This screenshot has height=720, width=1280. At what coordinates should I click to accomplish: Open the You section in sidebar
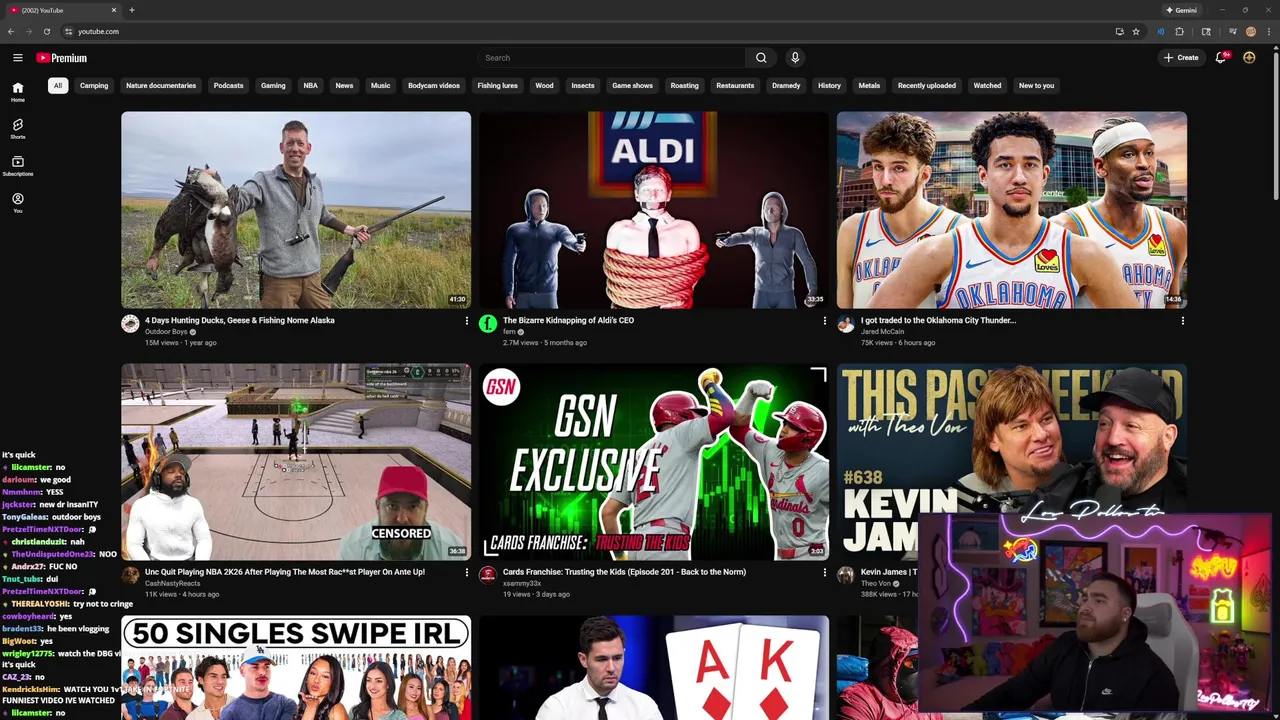[18, 202]
